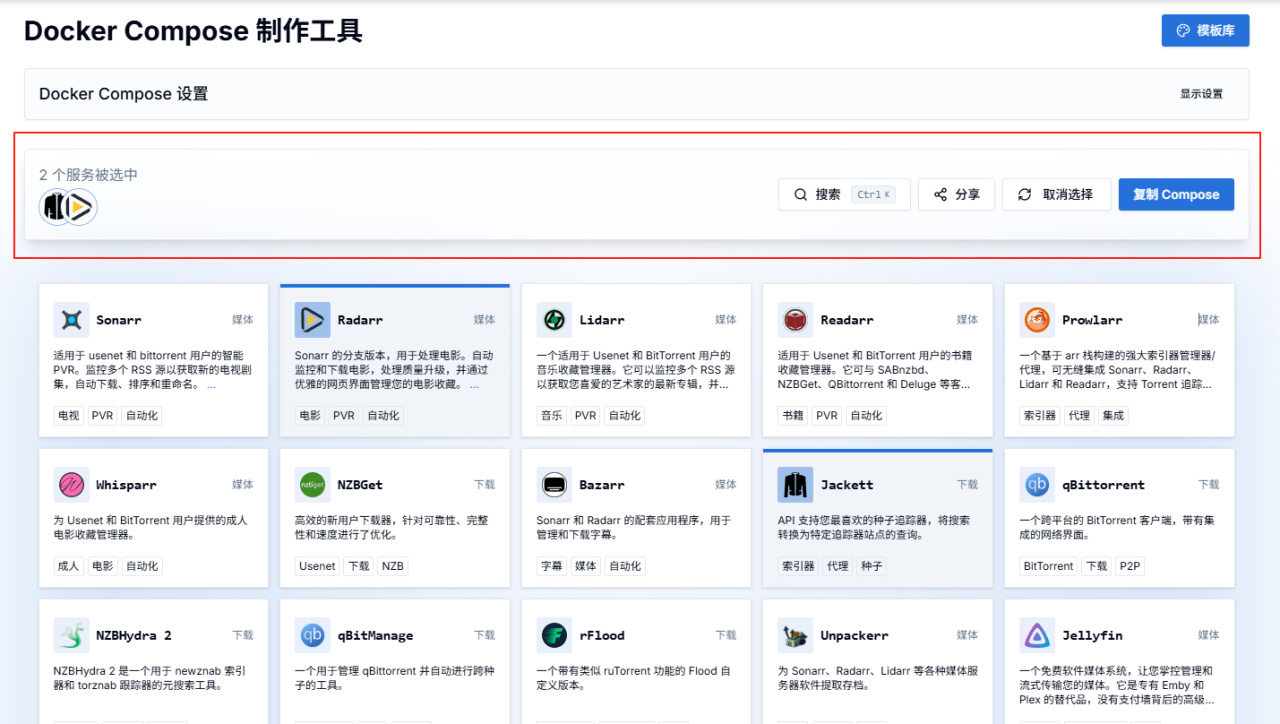Click the 媒体 category label on the Sonarr card
Image resolution: width=1280 pixels, height=724 pixels.
(243, 320)
